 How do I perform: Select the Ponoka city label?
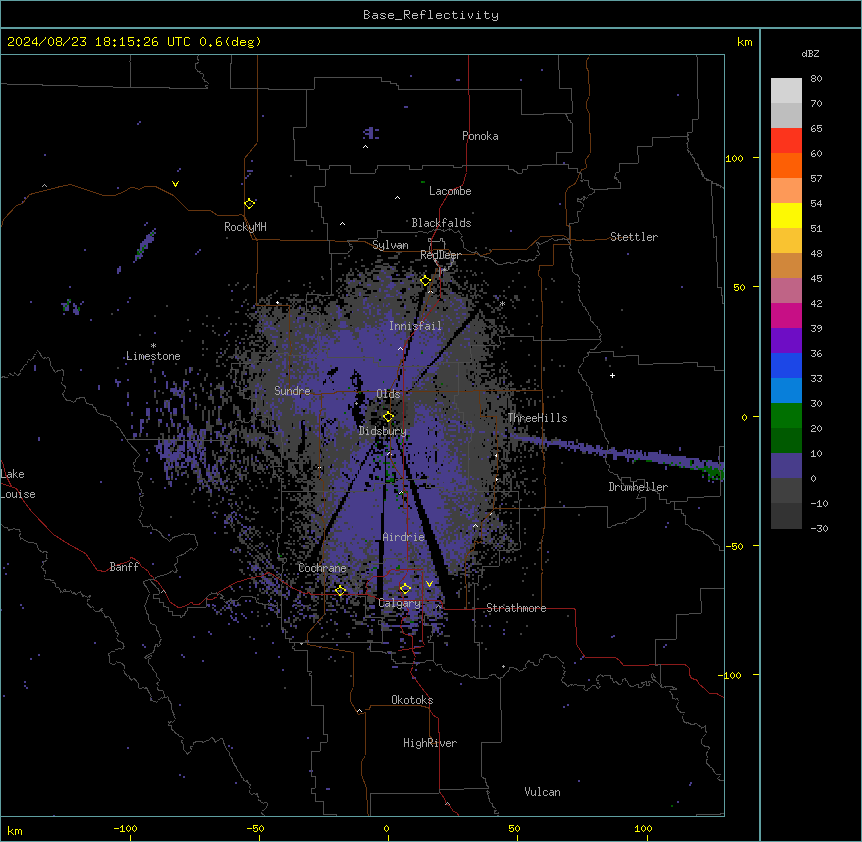(480, 136)
